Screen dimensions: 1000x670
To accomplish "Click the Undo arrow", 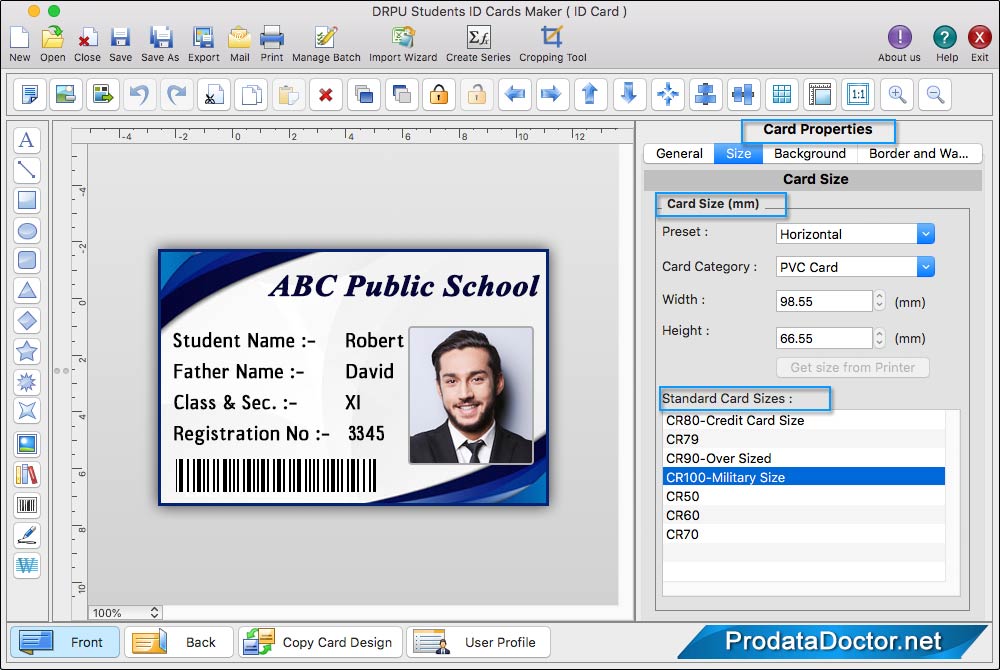I will click(139, 94).
